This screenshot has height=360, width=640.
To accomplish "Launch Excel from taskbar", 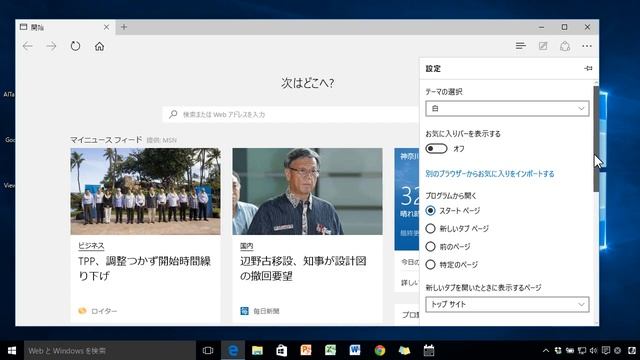I will [331, 351].
